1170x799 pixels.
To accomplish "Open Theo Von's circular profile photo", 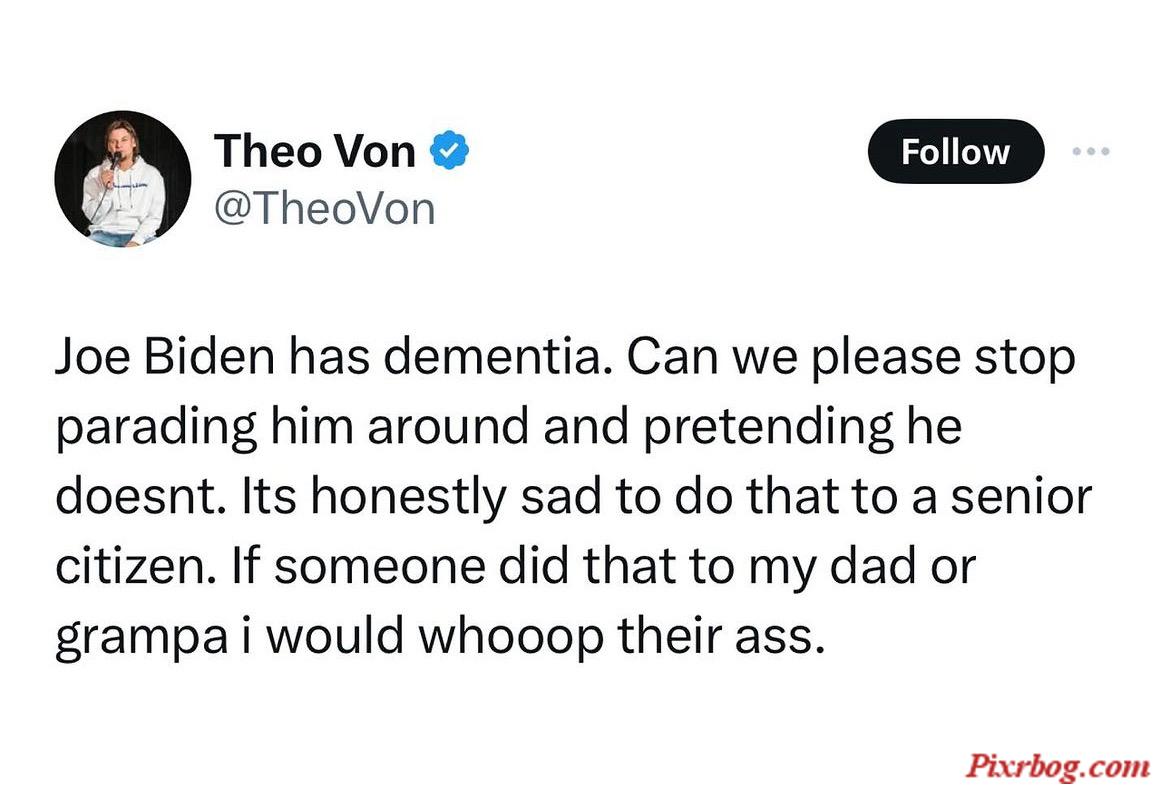I will click(123, 179).
